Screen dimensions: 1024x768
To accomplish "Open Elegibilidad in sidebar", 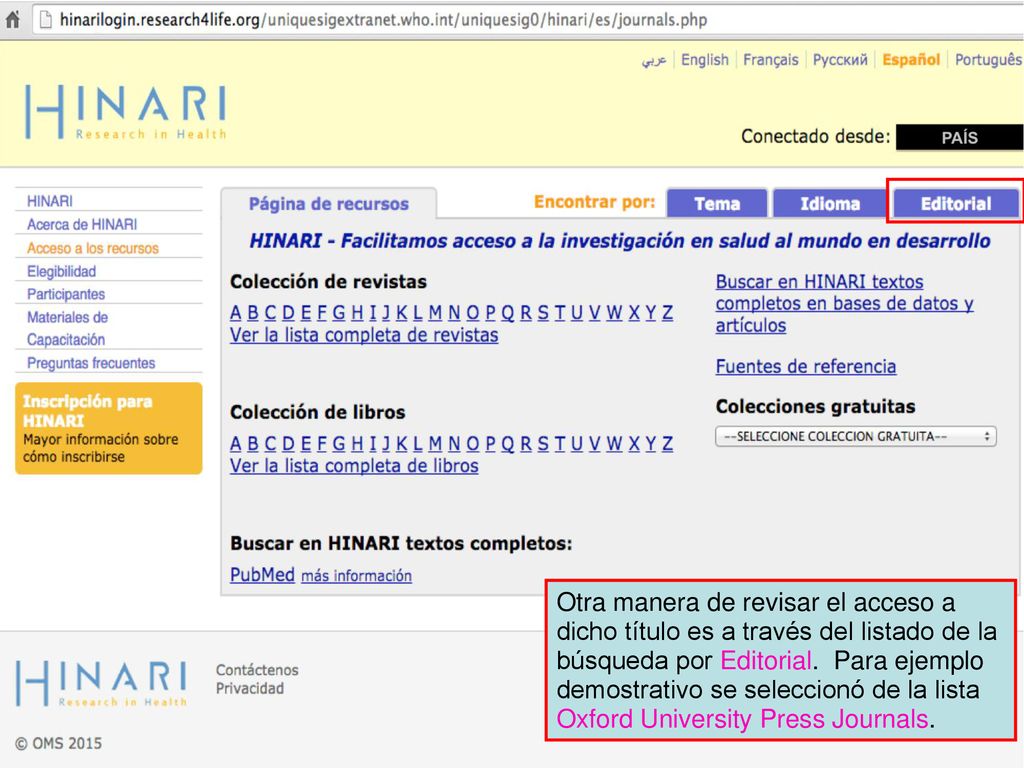I will [61, 271].
